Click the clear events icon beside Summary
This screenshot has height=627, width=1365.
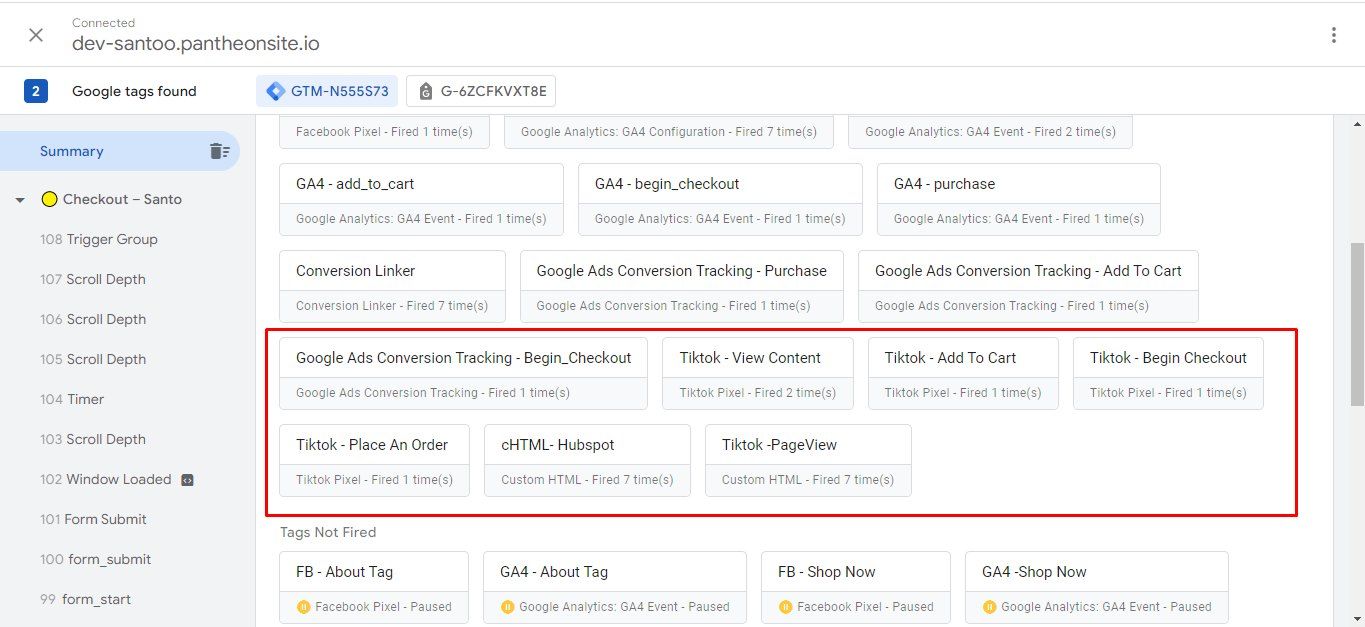tap(219, 151)
